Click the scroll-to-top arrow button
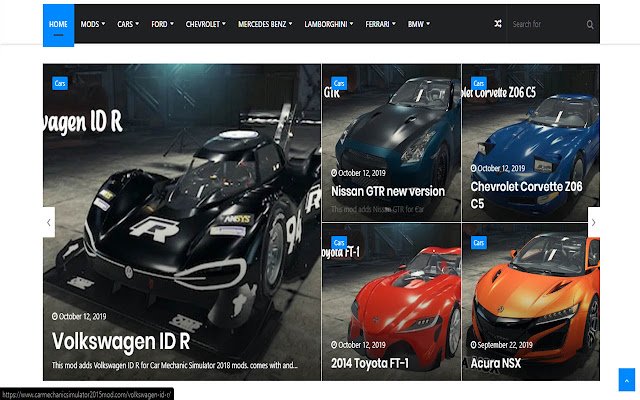The width and height of the screenshot is (640, 400). tap(627, 380)
